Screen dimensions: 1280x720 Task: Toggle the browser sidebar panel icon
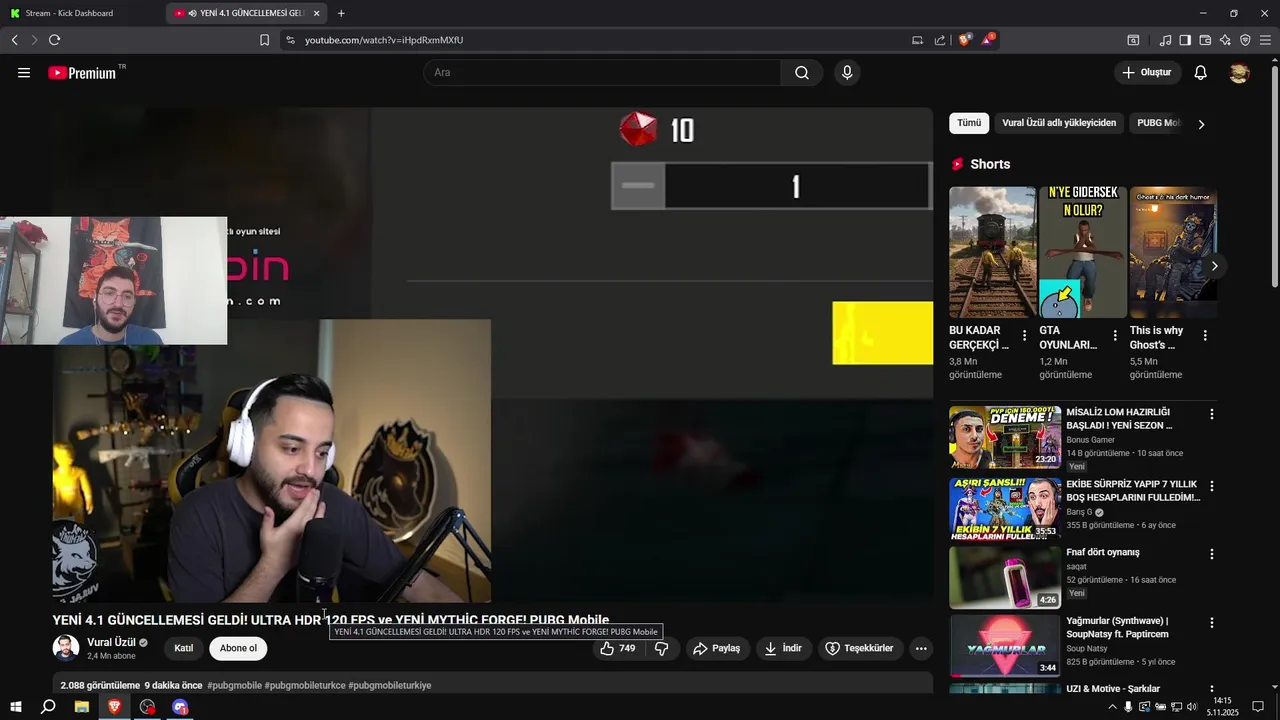point(1185,40)
